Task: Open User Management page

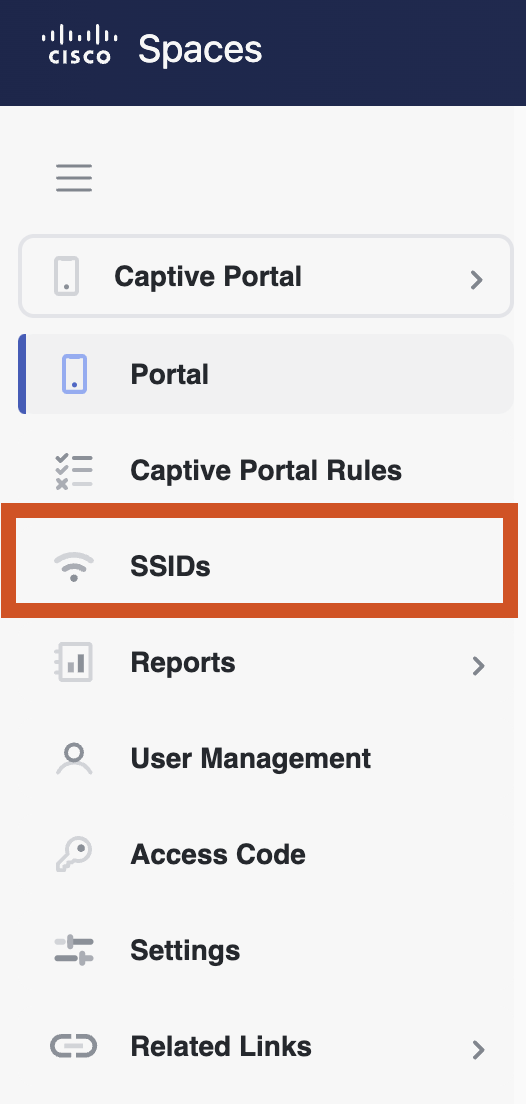Action: [x=250, y=758]
